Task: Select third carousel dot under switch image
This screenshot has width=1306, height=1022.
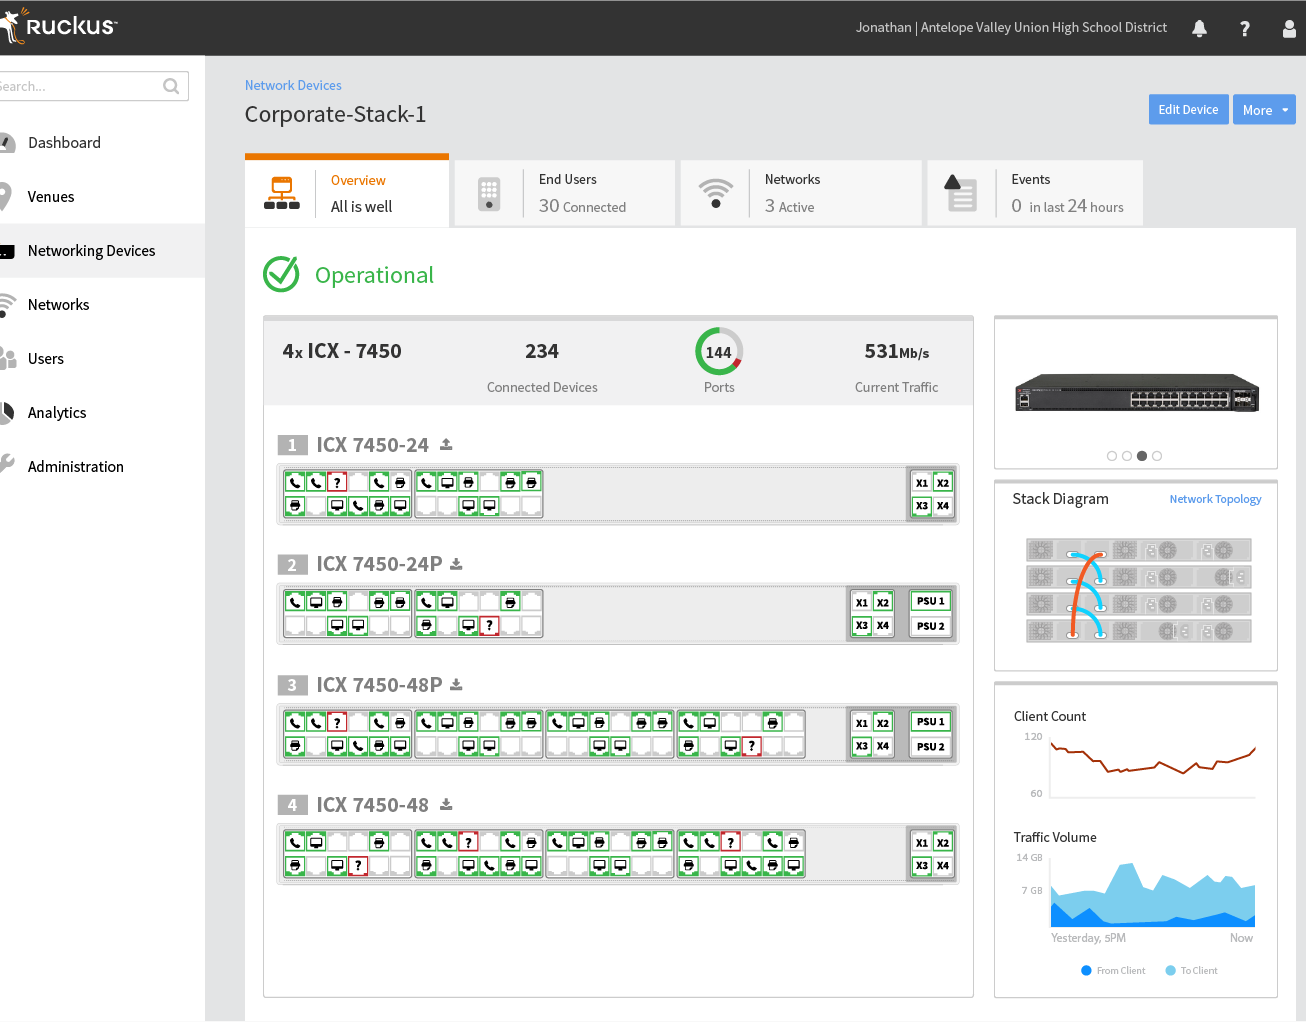Action: tap(1142, 456)
